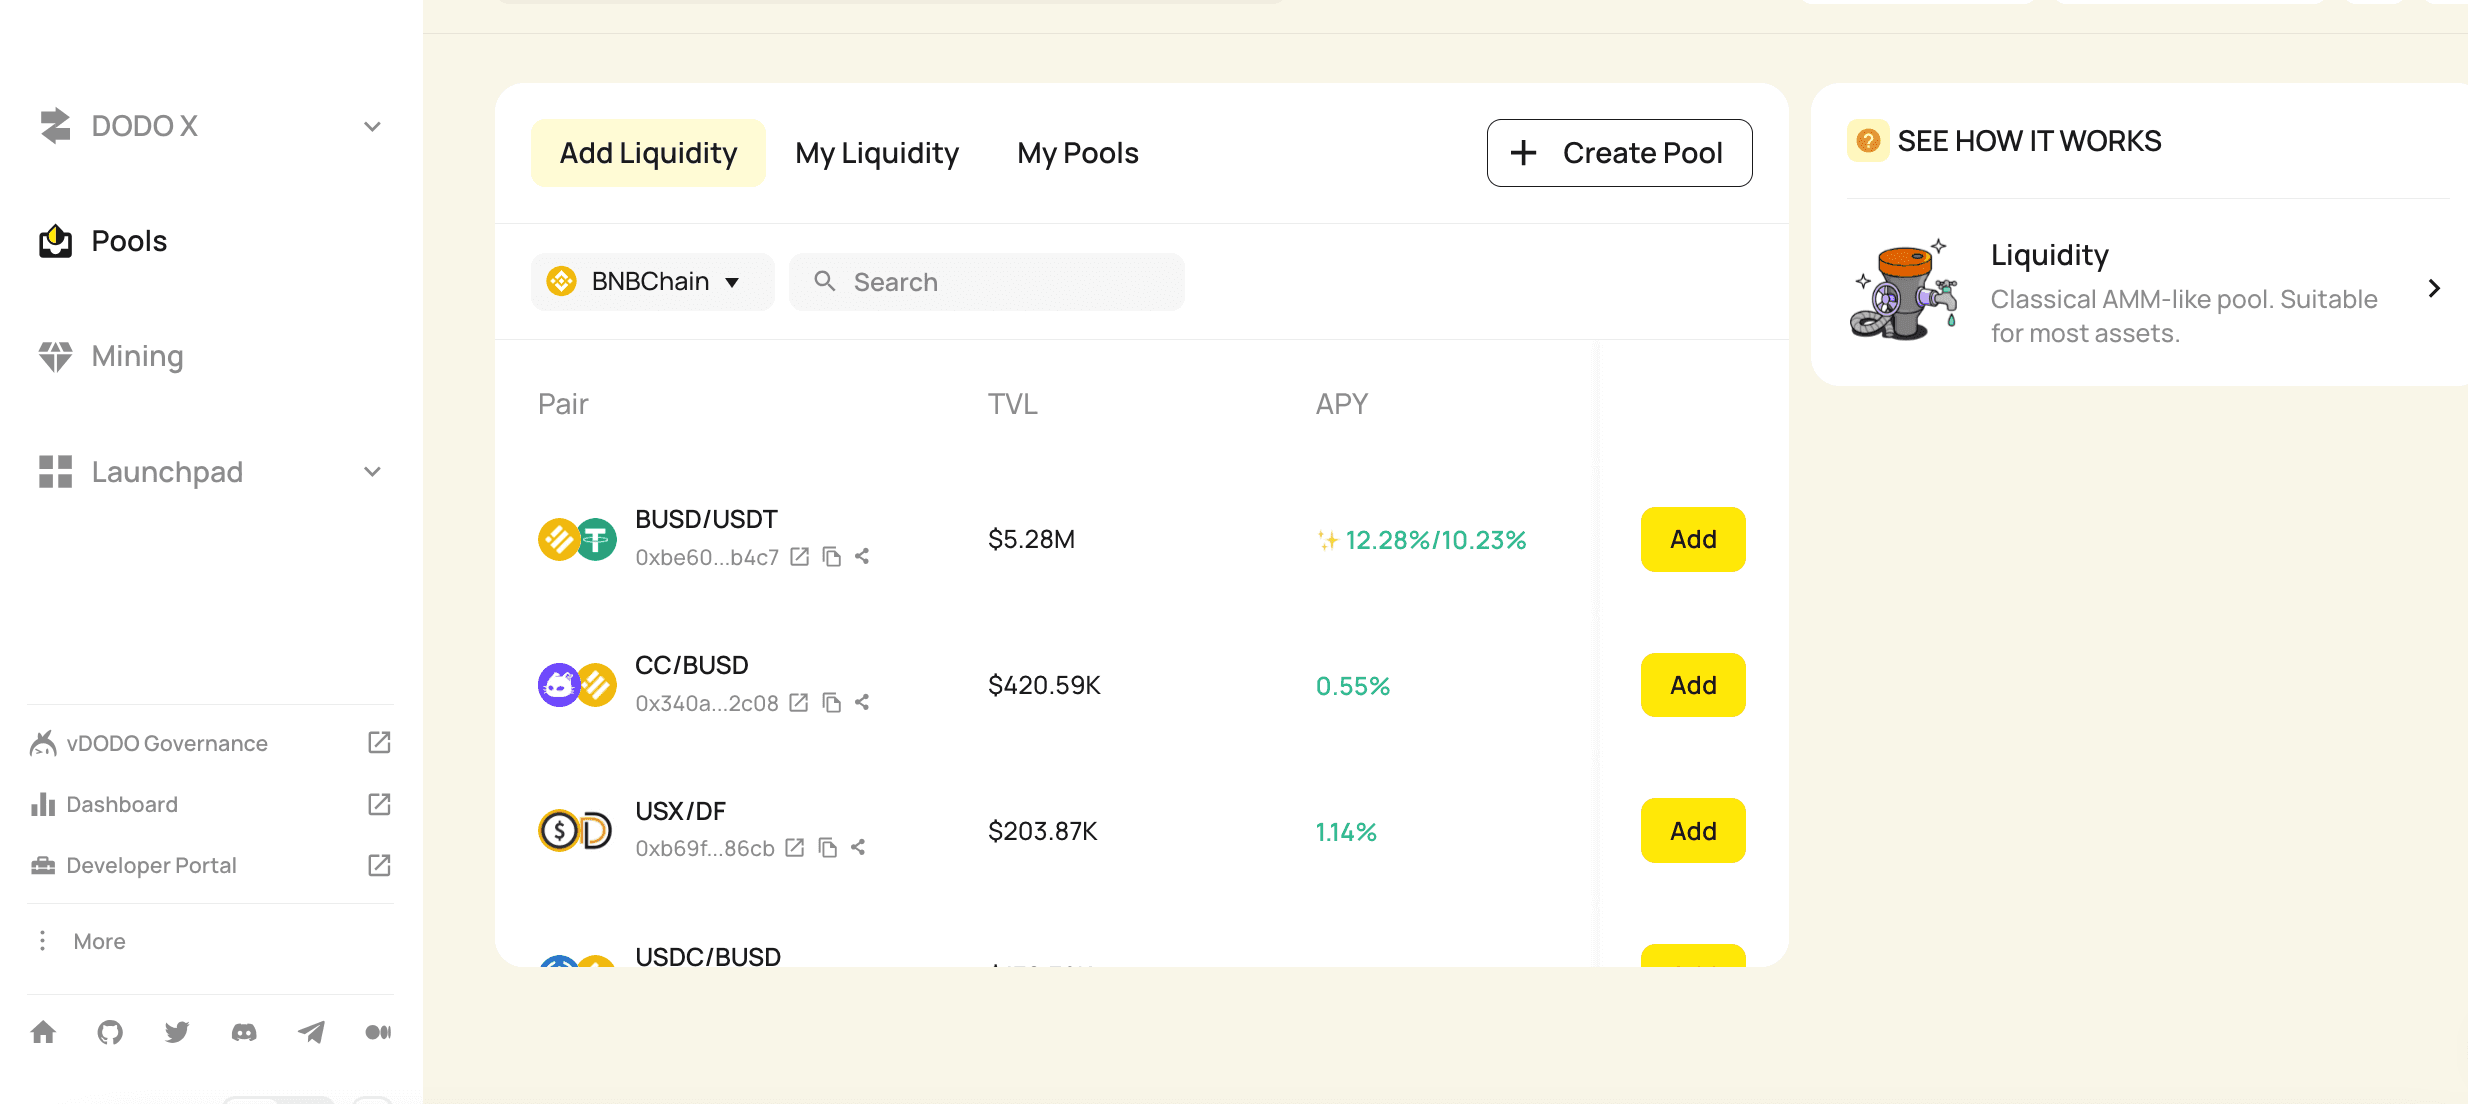Share the BUSD/USDT pool
Image resolution: width=2468 pixels, height=1104 pixels.
(x=862, y=557)
